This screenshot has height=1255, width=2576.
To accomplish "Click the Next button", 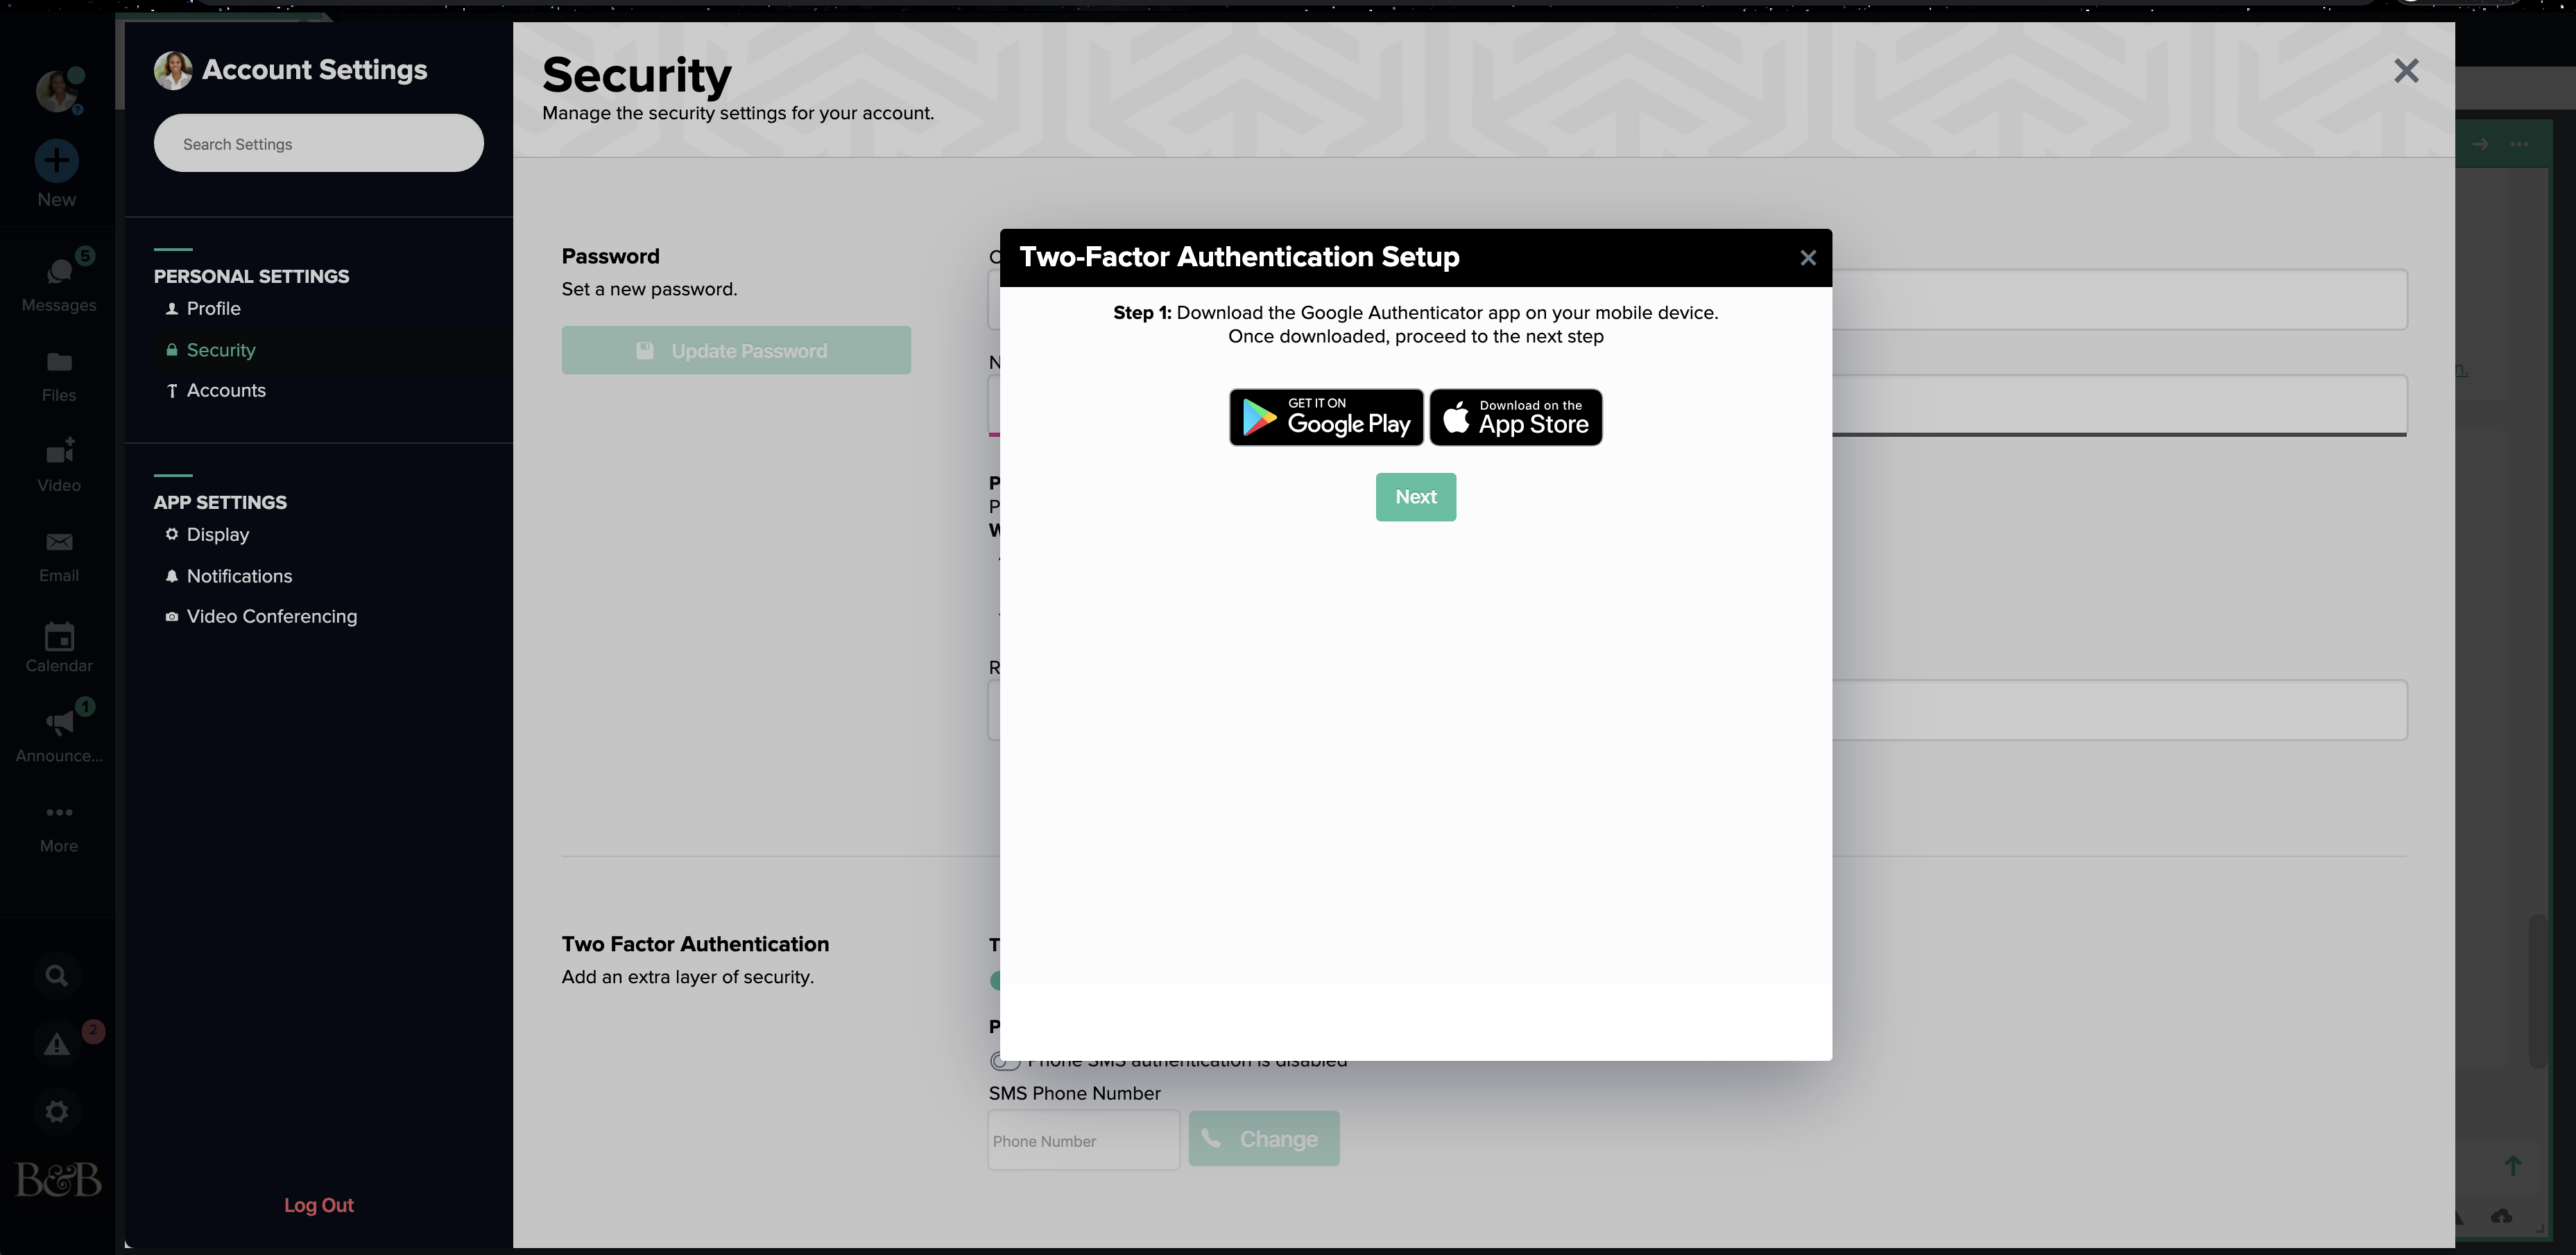I will [x=1416, y=497].
